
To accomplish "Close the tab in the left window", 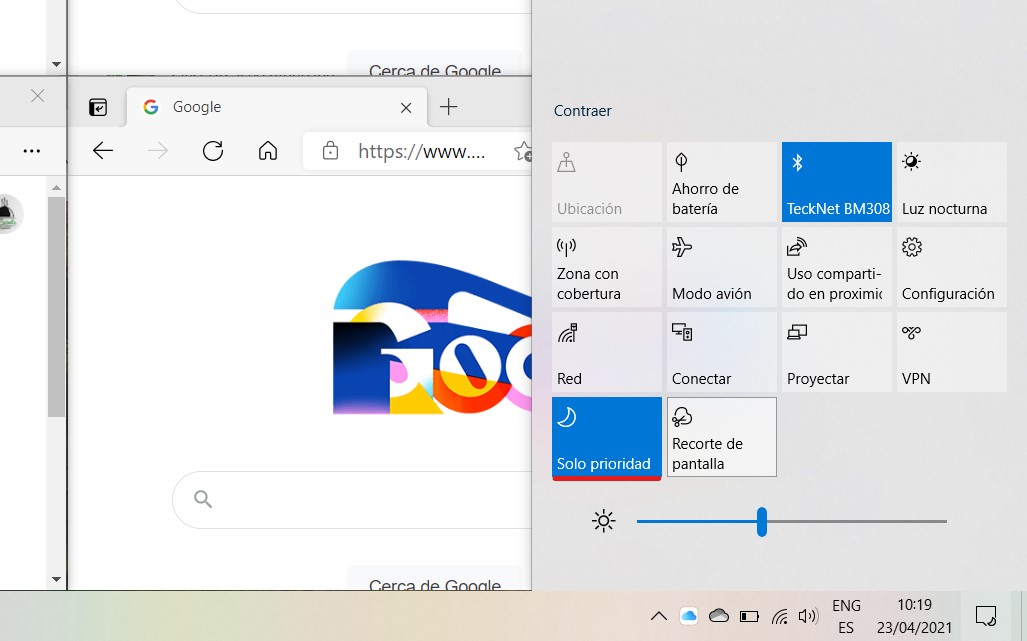I will tap(37, 96).
